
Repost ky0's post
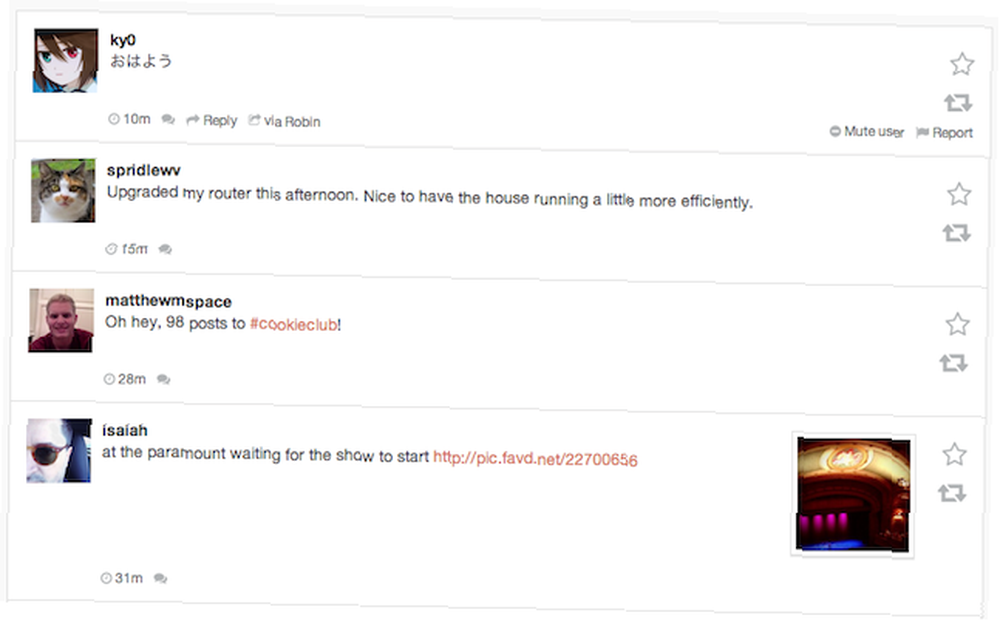958,103
